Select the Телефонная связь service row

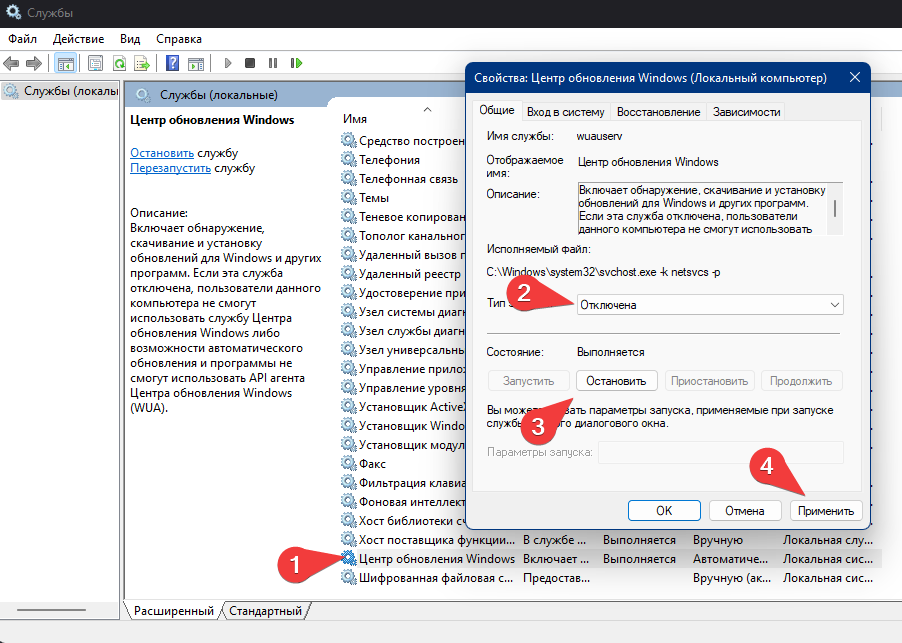click(402, 179)
